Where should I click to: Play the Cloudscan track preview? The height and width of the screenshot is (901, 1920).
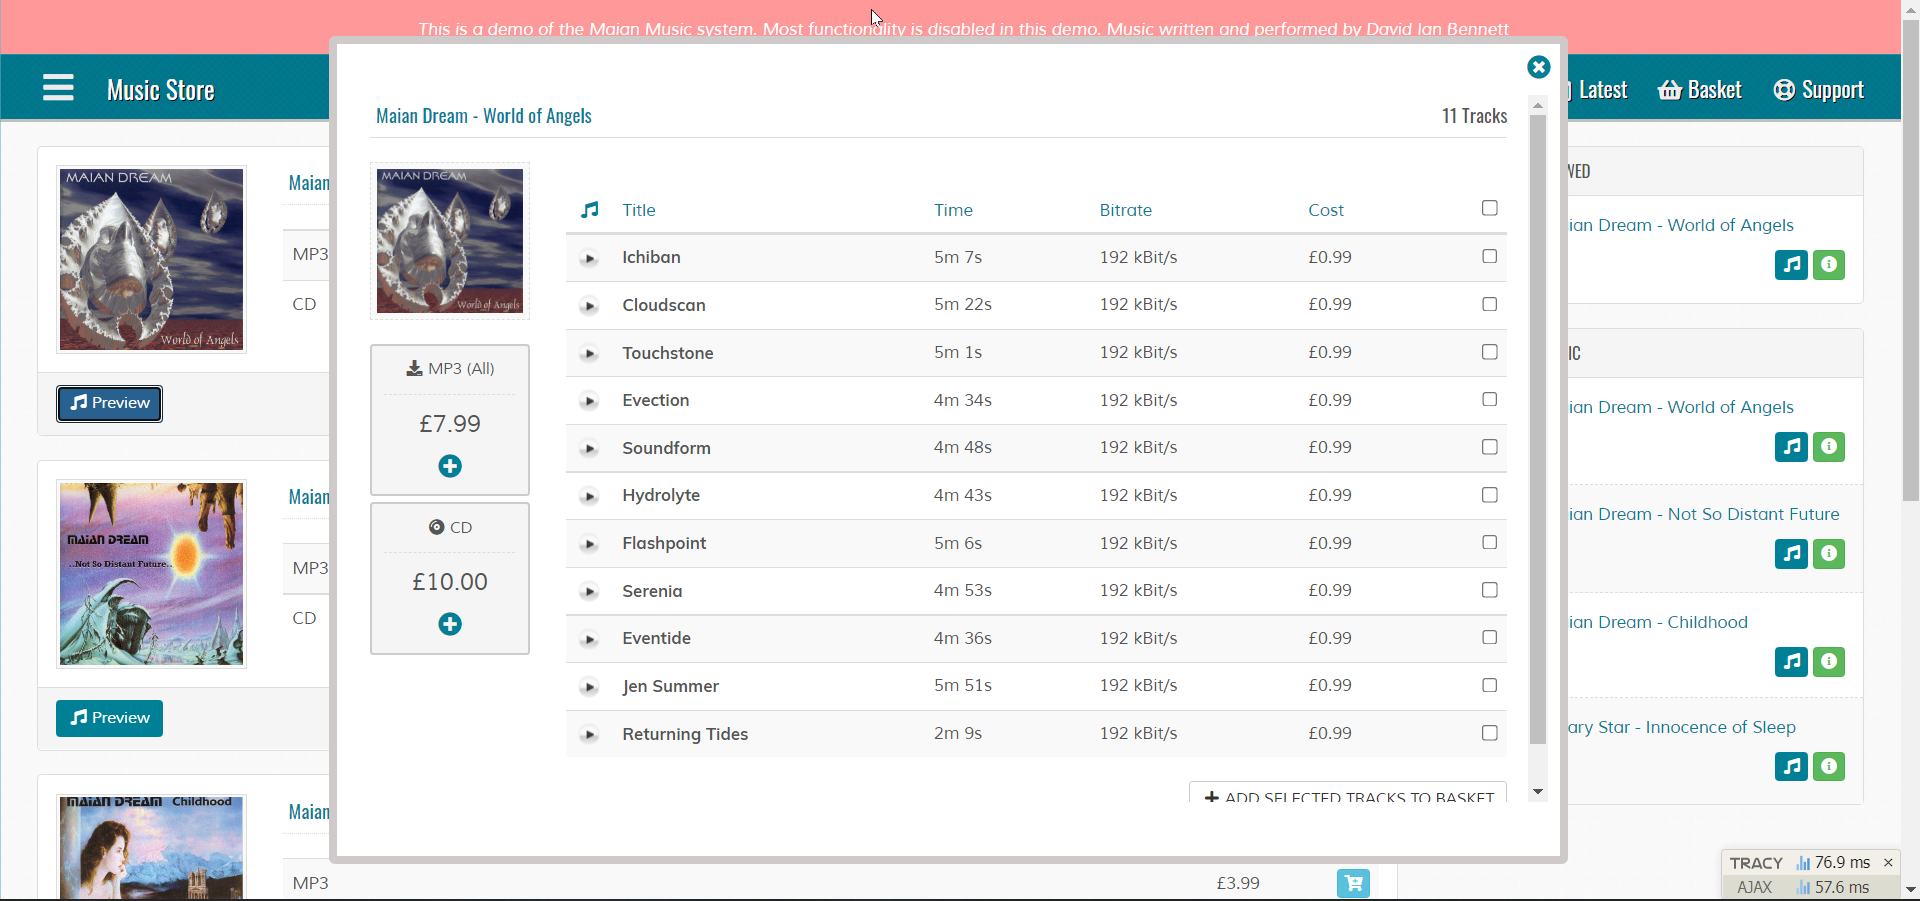coord(589,306)
